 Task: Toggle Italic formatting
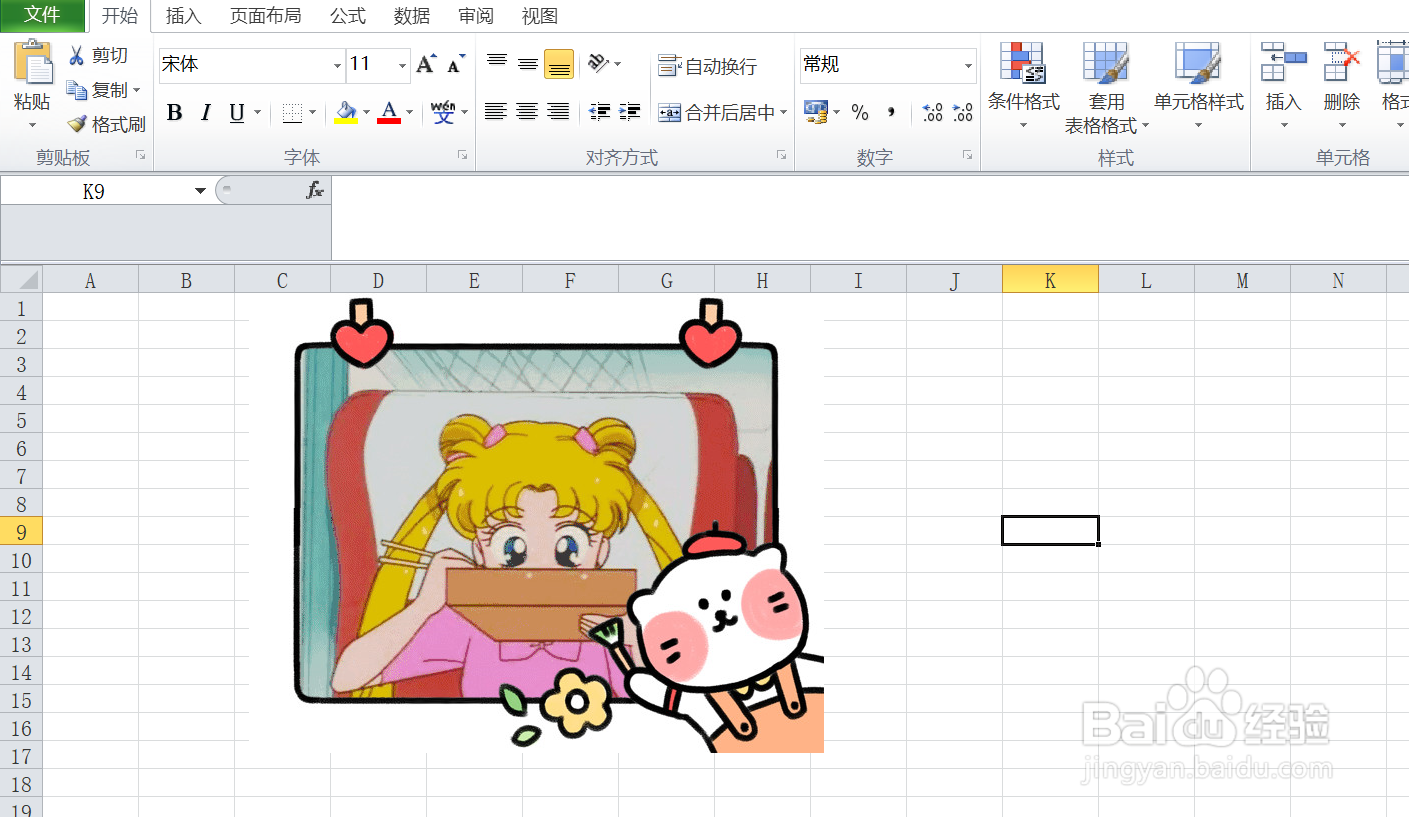[x=205, y=113]
